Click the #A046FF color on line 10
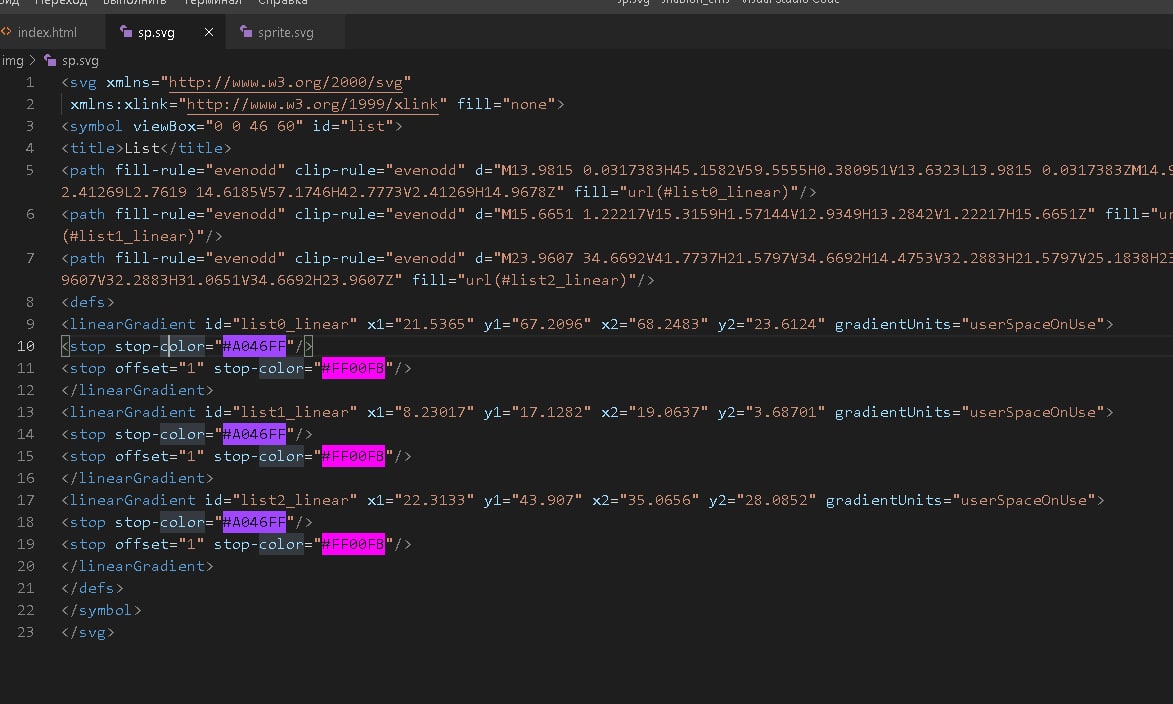The height and width of the screenshot is (704, 1173). click(254, 346)
